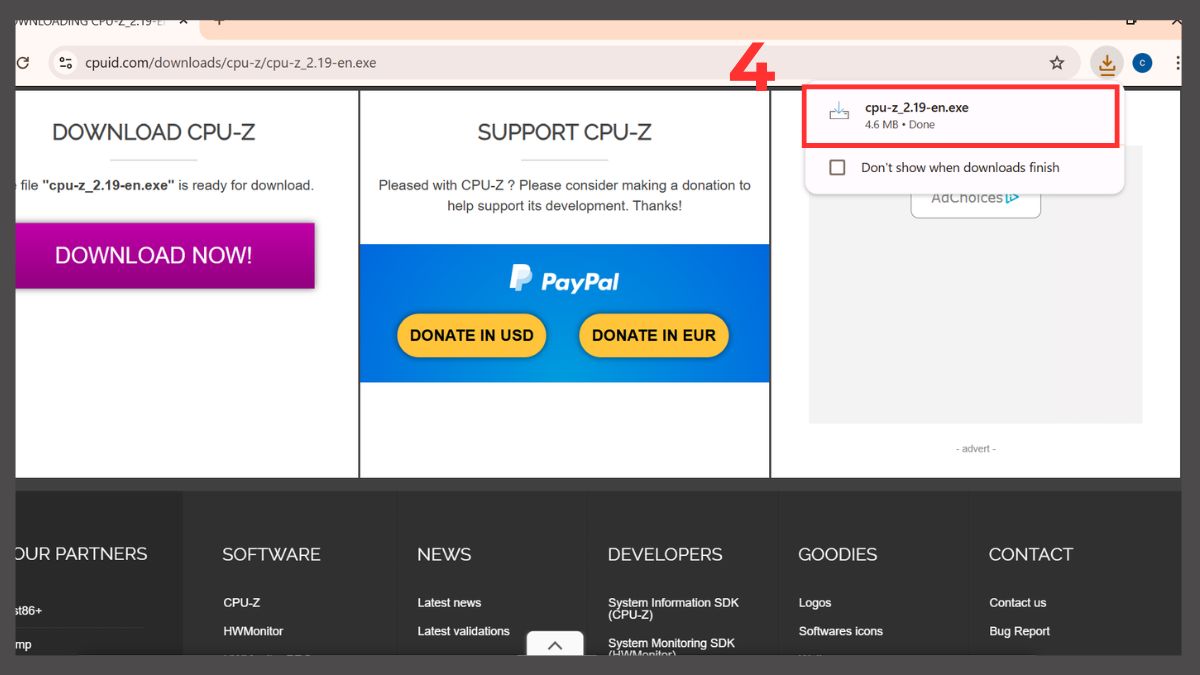
Task: Click the "- advert -" label
Action: 976,449
